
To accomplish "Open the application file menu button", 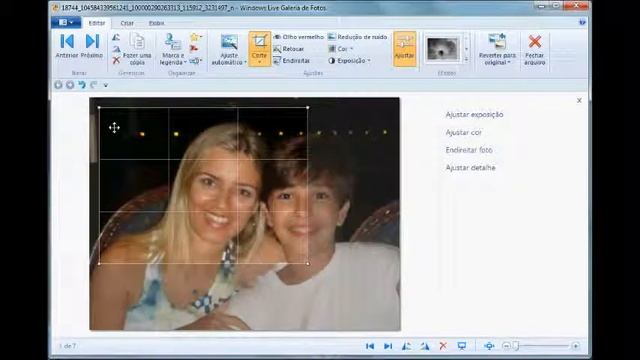I will coord(66,22).
